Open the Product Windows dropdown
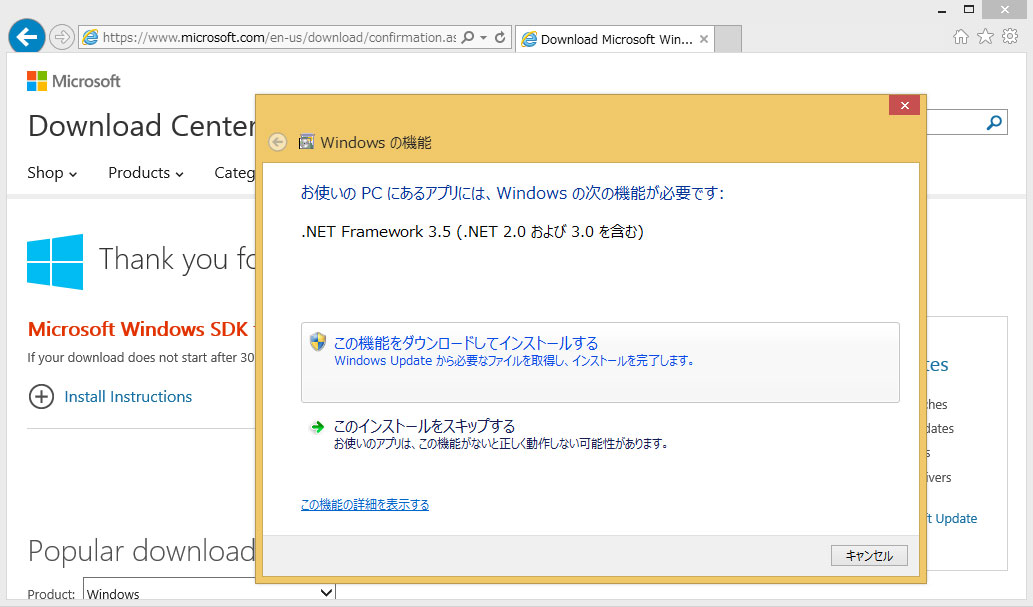Viewport: 1033px width, 607px height. [x=209, y=593]
